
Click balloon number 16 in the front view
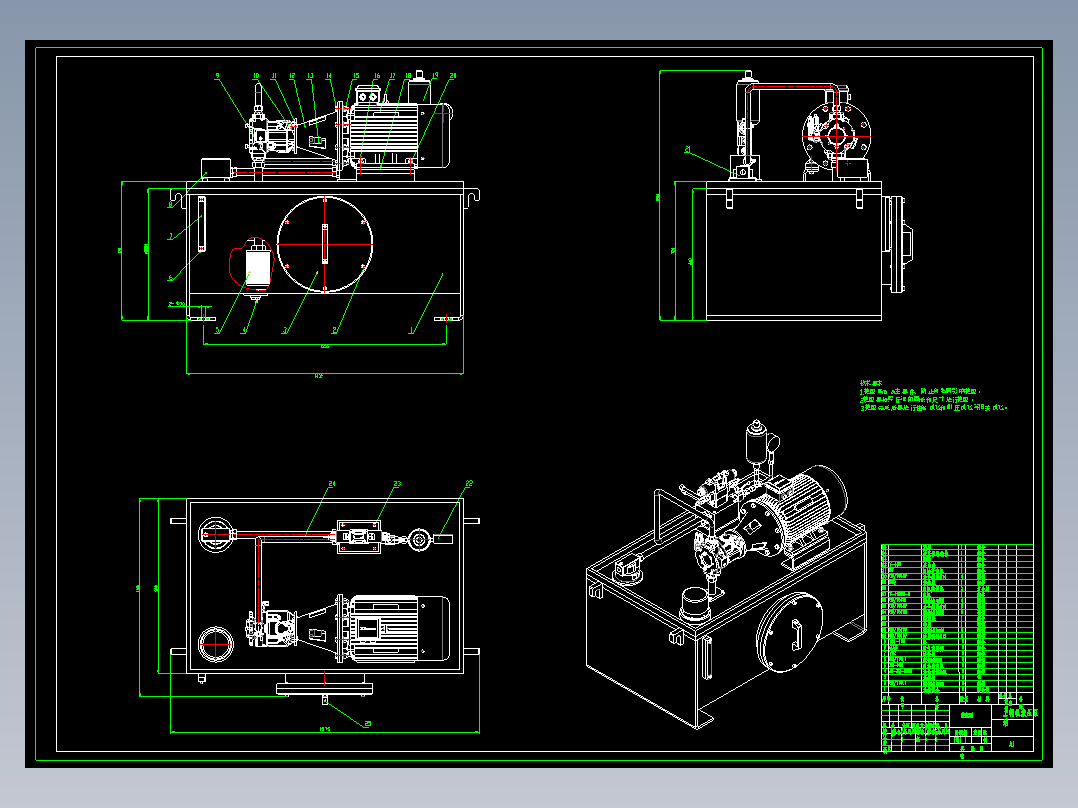pos(377,76)
